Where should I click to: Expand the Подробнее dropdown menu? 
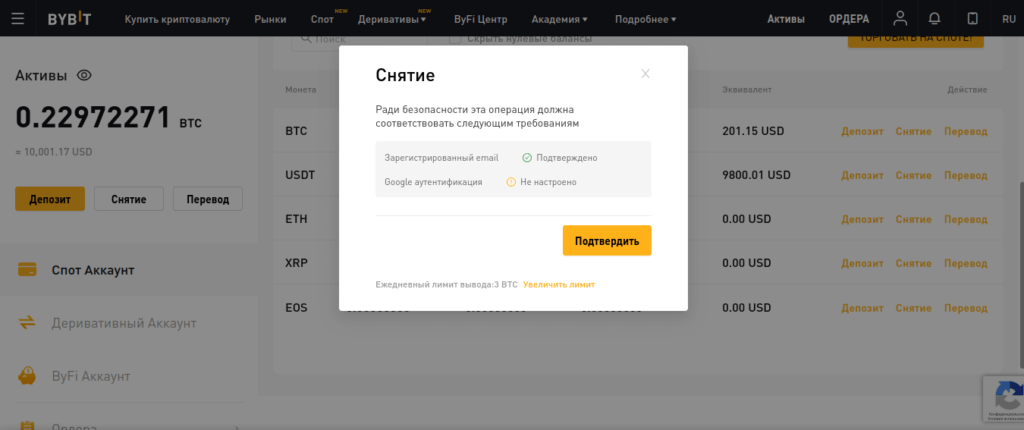point(645,19)
